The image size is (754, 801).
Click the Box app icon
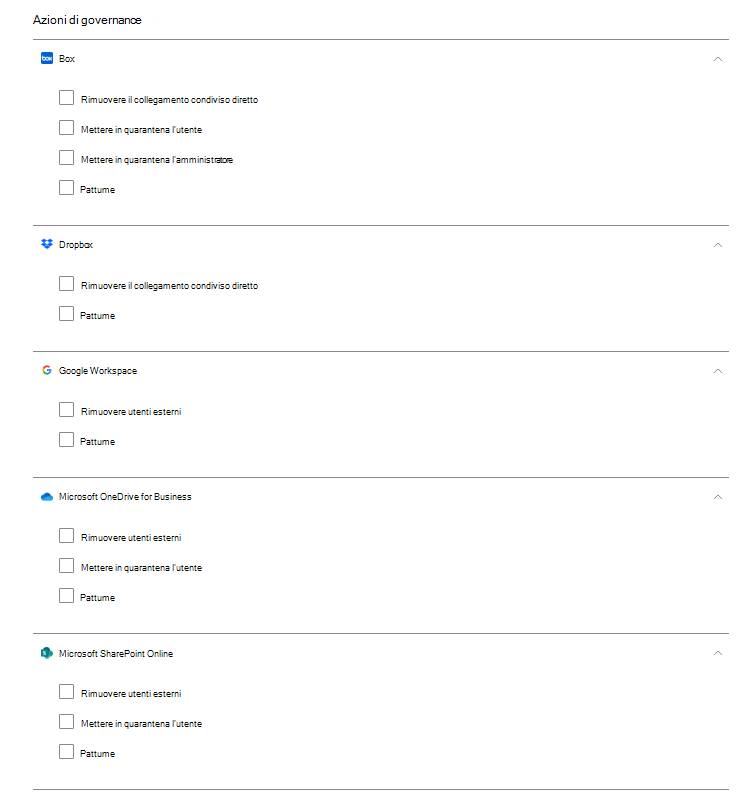46,59
